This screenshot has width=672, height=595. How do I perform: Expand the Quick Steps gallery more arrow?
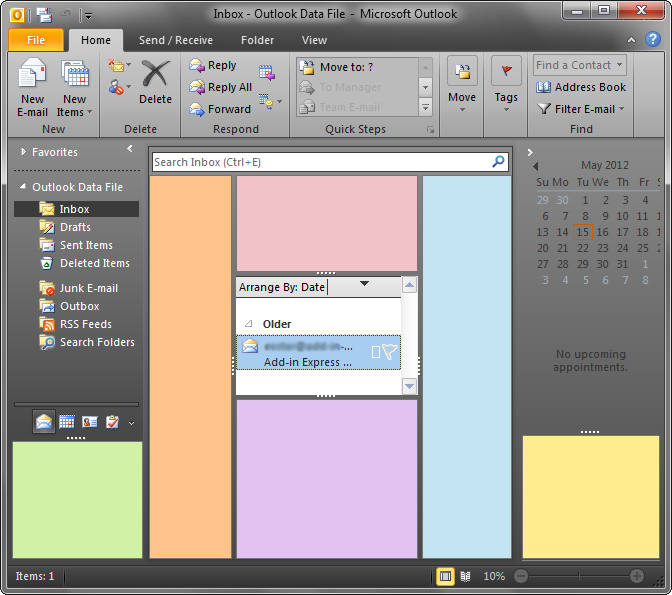(425, 107)
